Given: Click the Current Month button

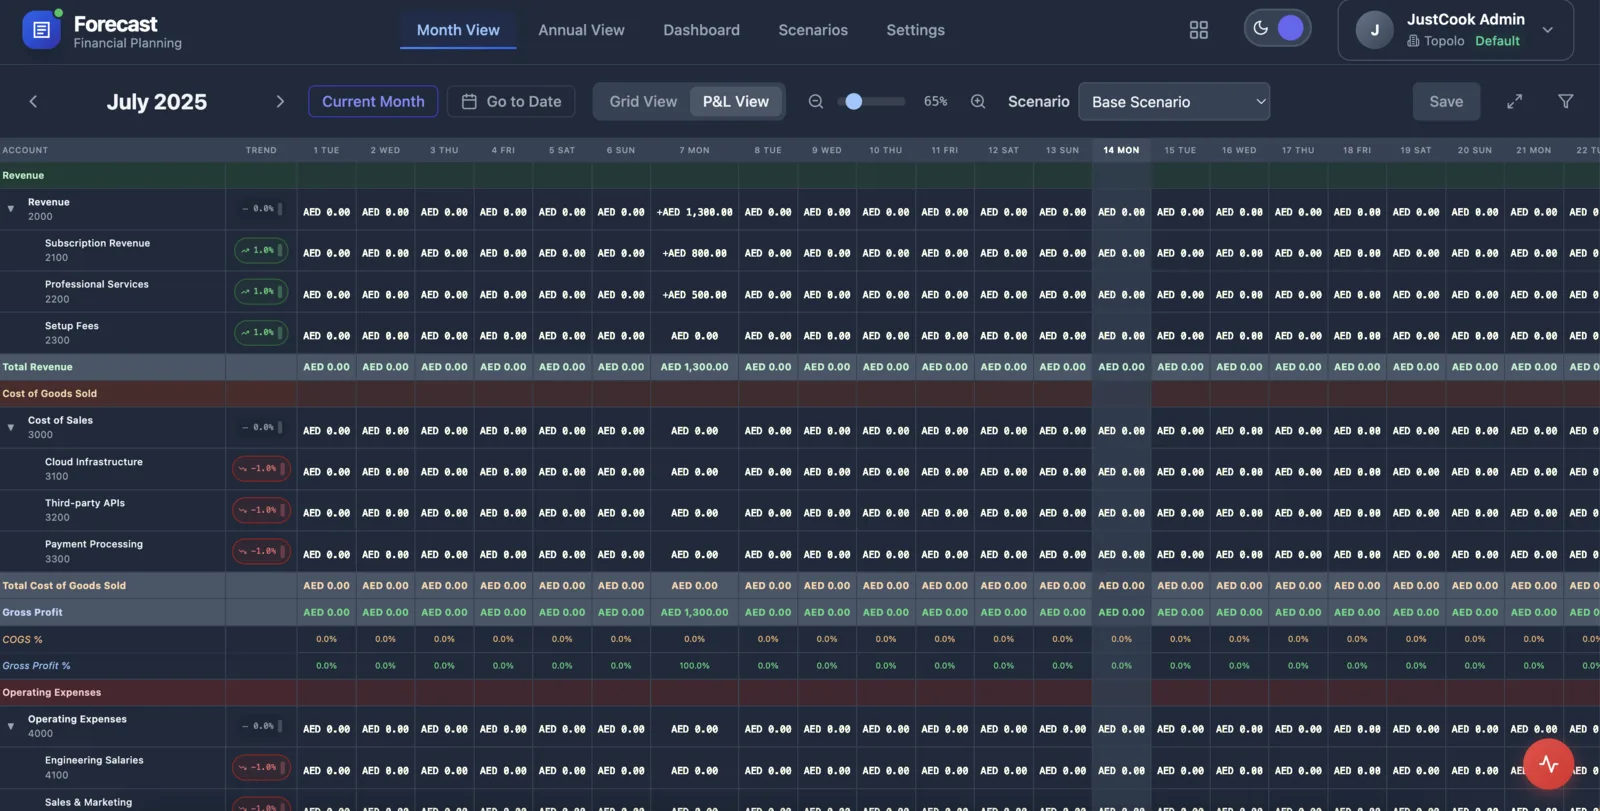Looking at the screenshot, I should pyautogui.click(x=373, y=102).
